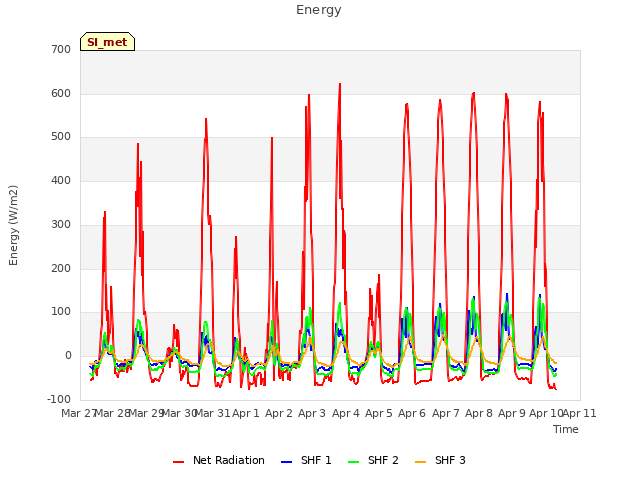Click the Mar 31 x-axis tick label

212,413
